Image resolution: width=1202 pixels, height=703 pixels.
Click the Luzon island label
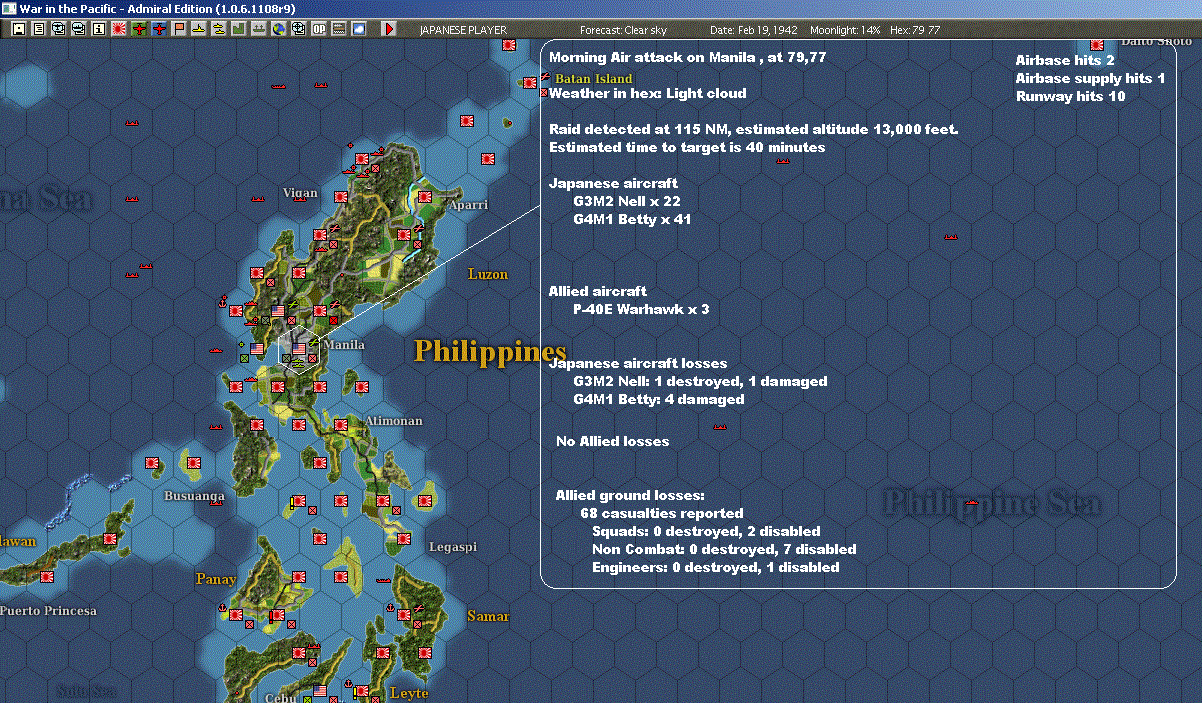488,273
